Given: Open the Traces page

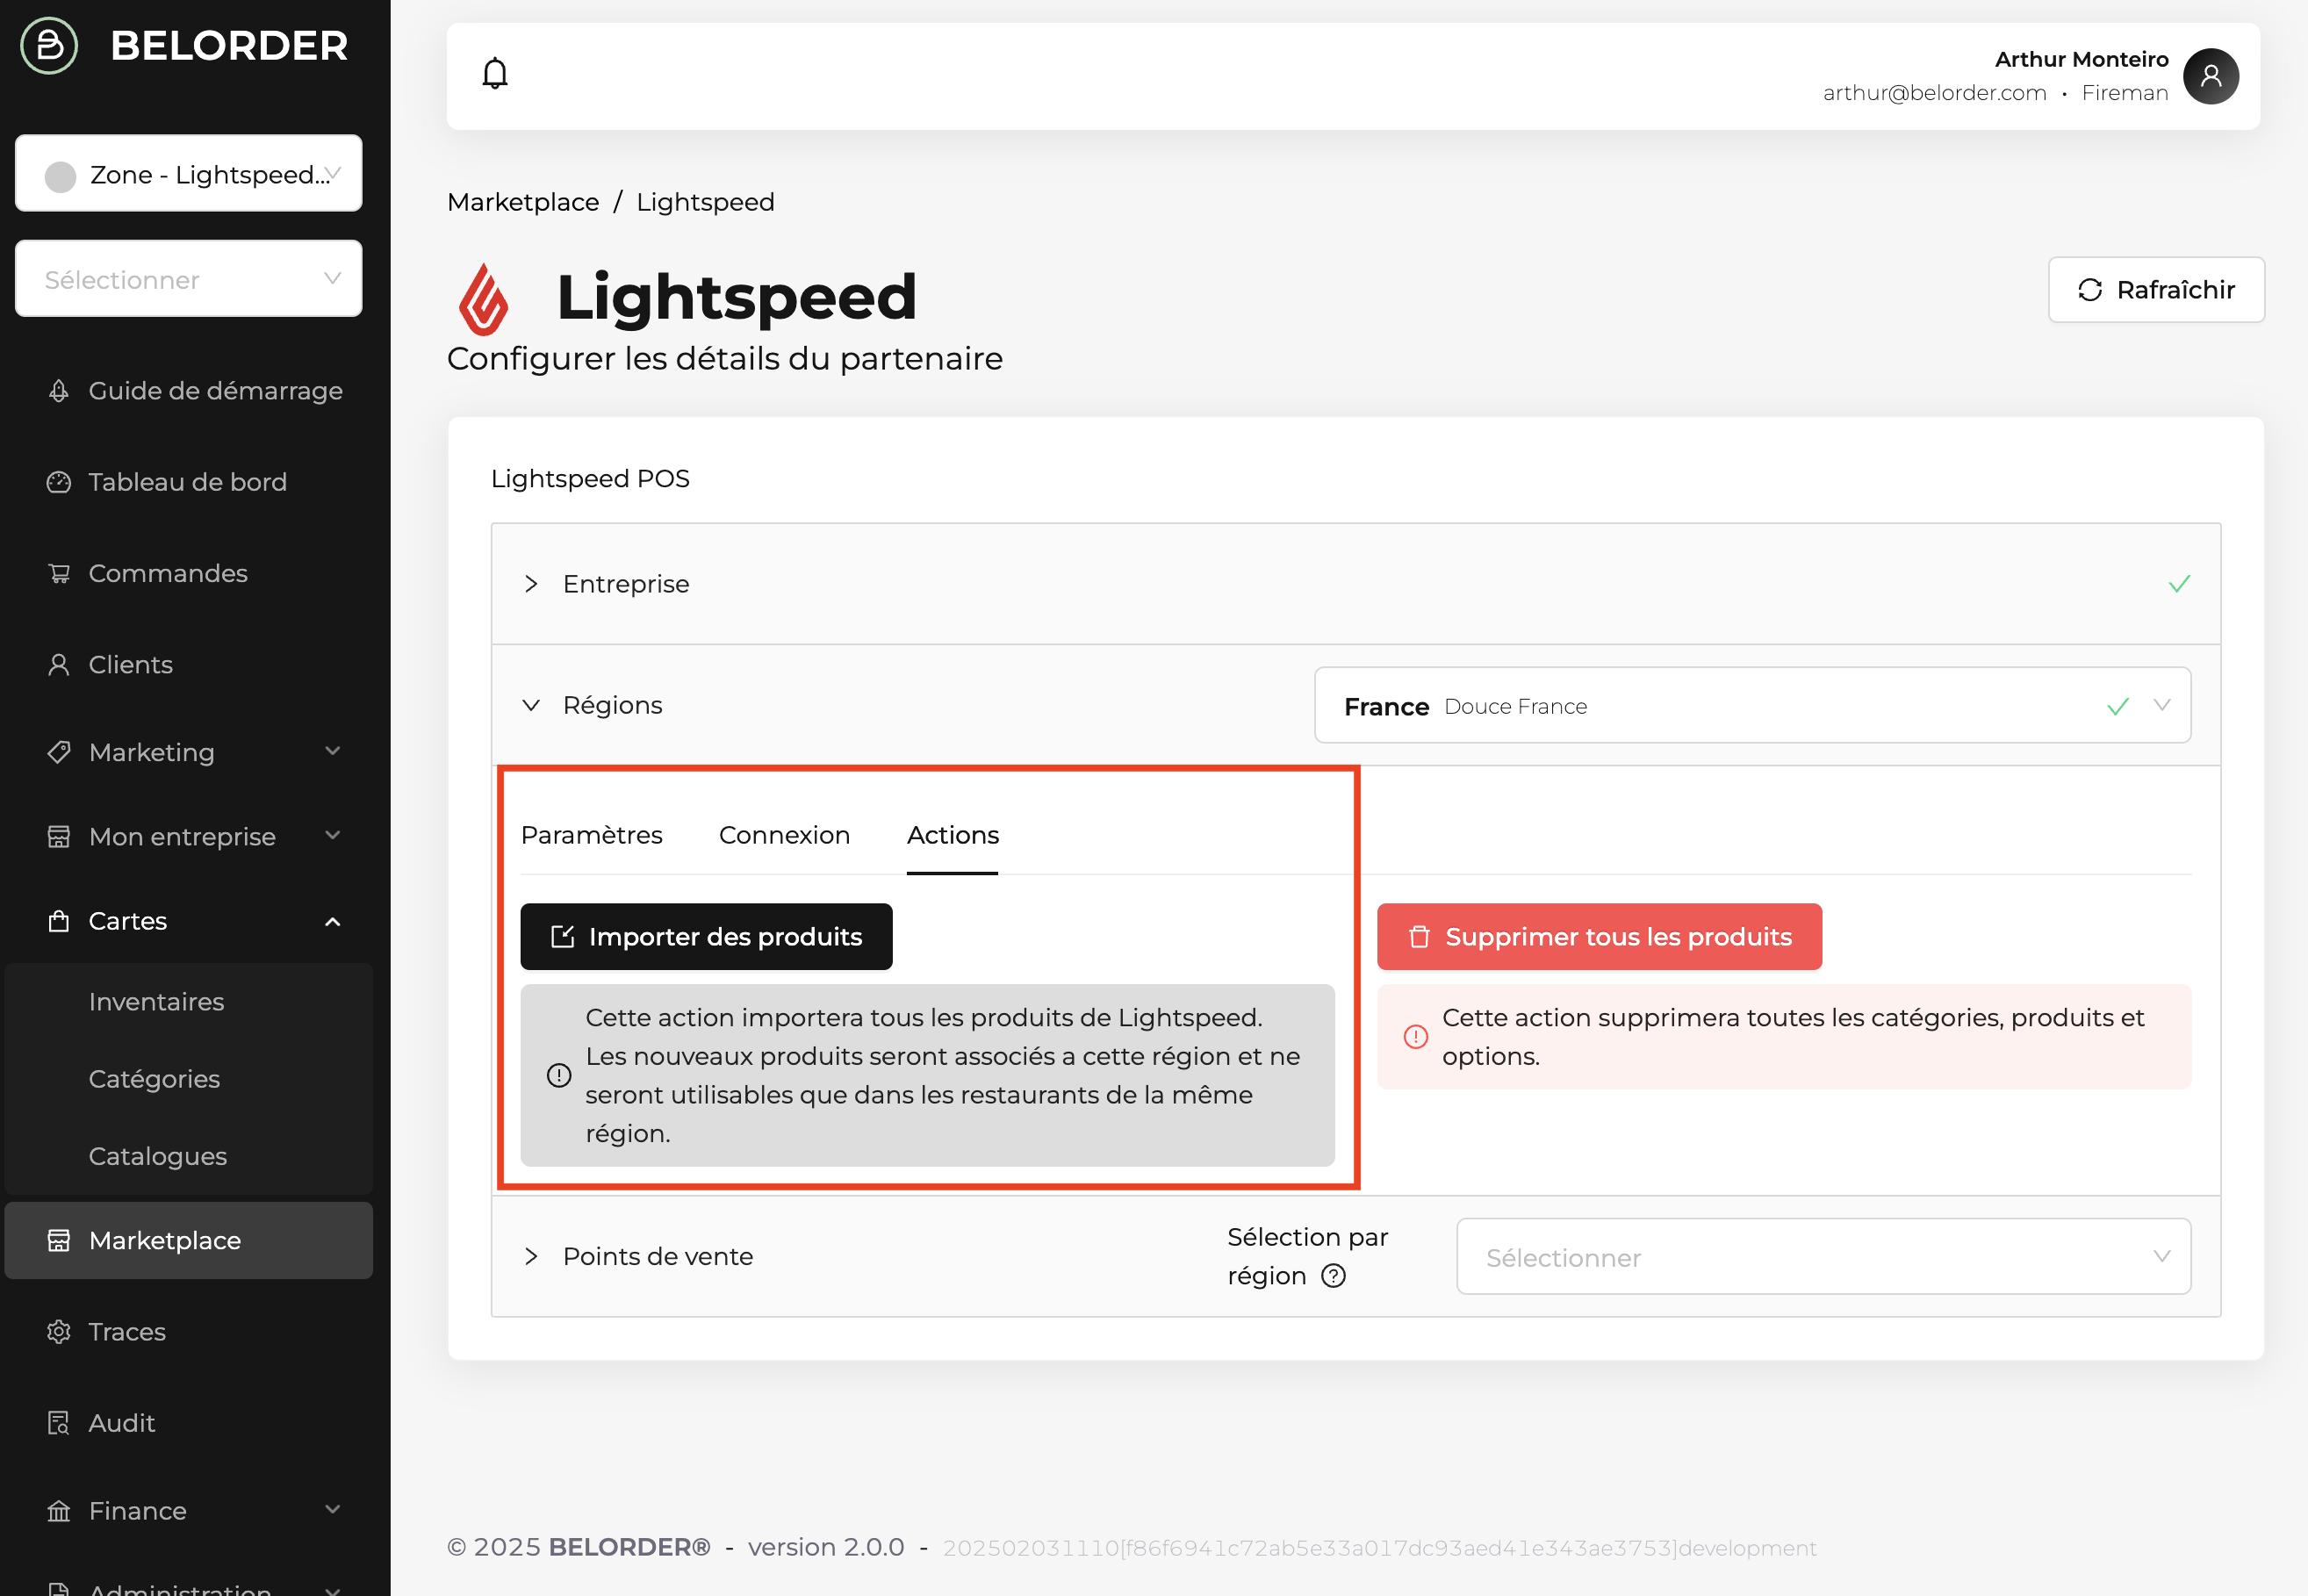Looking at the screenshot, I should pos(189,1332).
